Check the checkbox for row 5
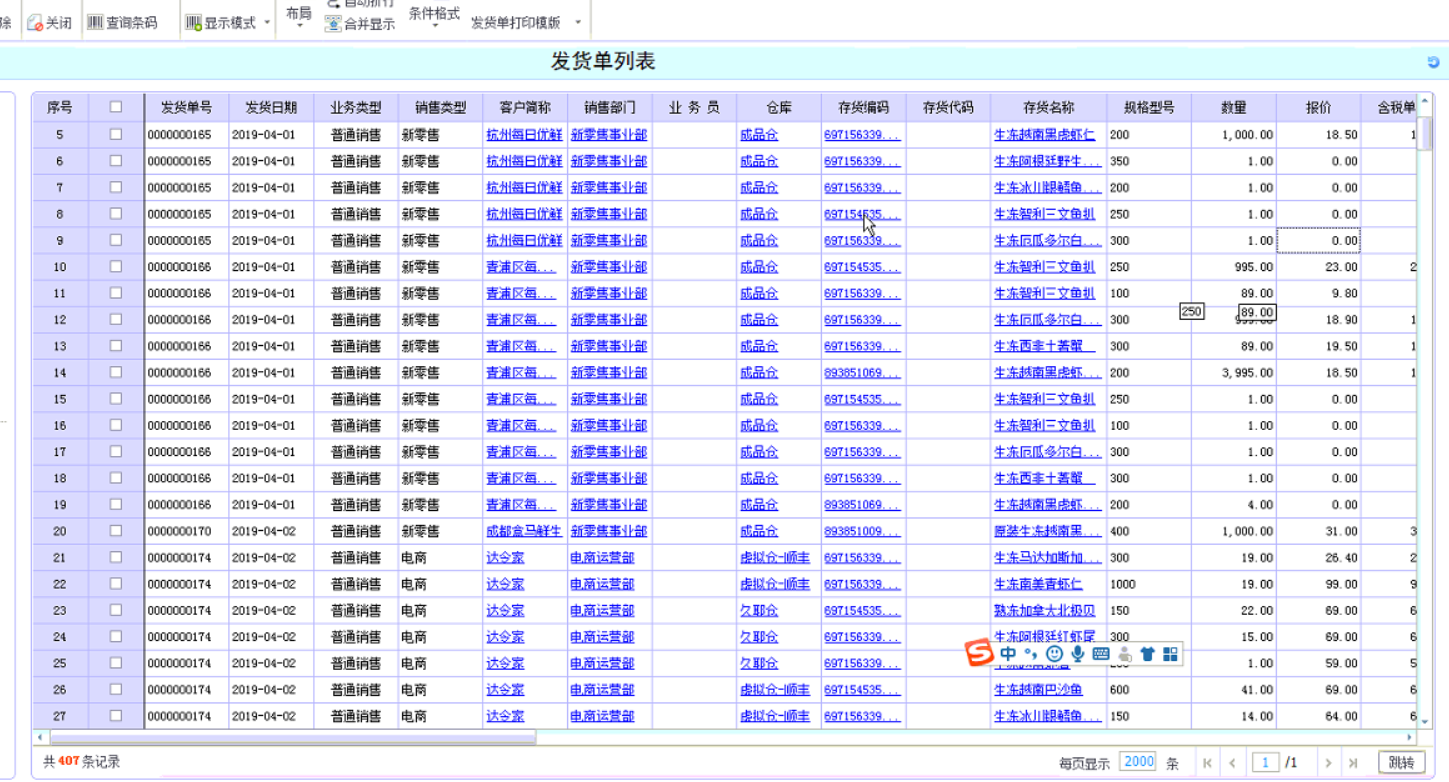1449x782 pixels. tap(116, 134)
